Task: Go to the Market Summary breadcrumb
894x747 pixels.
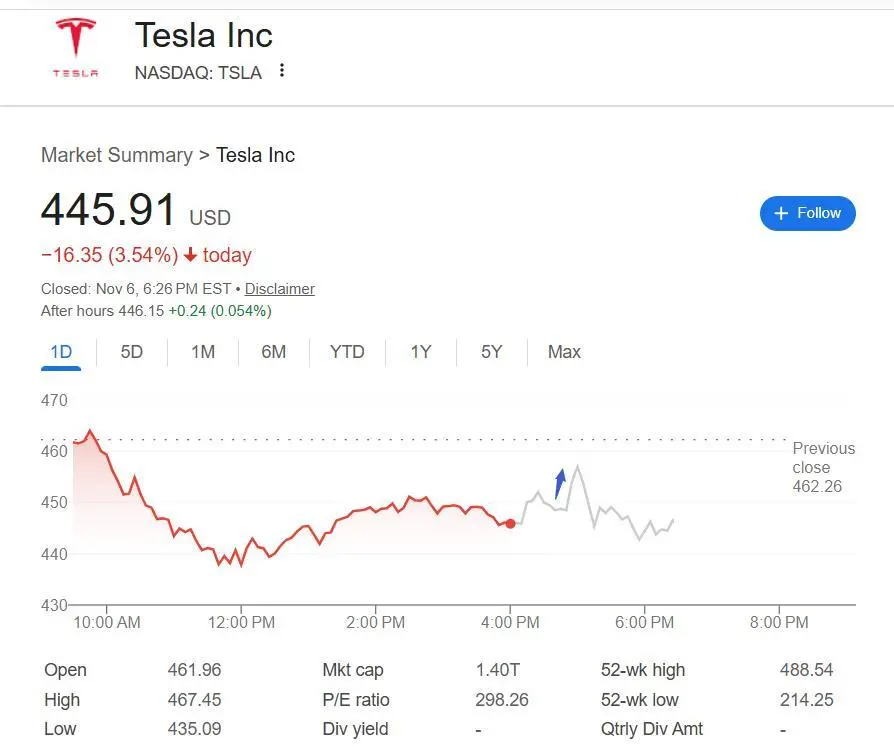Action: [116, 155]
